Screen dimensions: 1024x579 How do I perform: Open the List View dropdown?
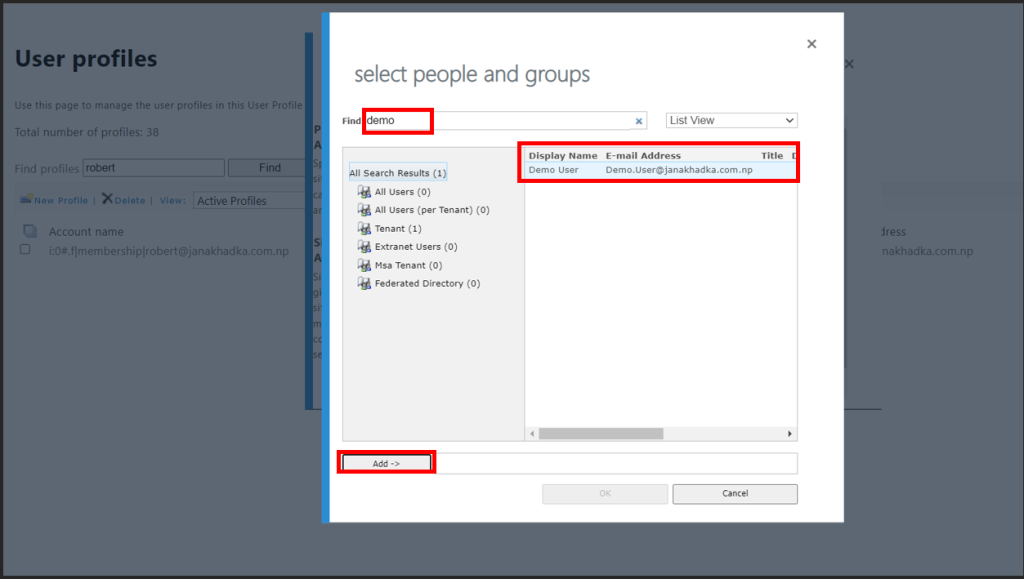tap(731, 120)
